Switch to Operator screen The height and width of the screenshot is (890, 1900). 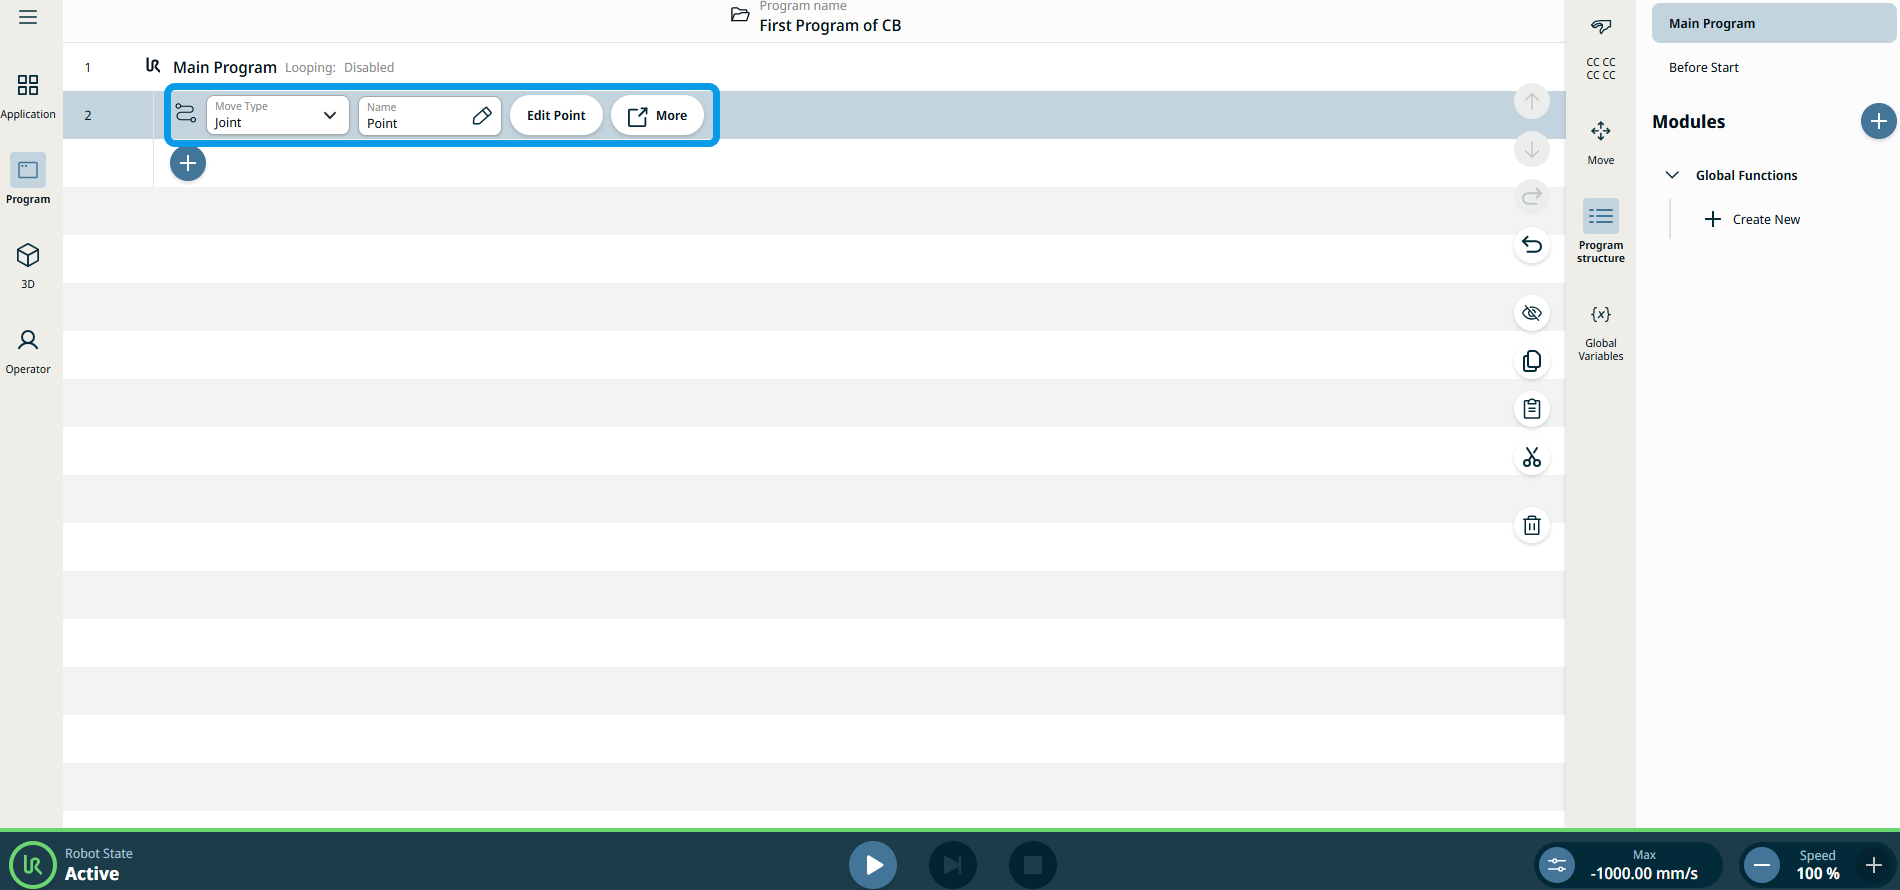pyautogui.click(x=28, y=351)
